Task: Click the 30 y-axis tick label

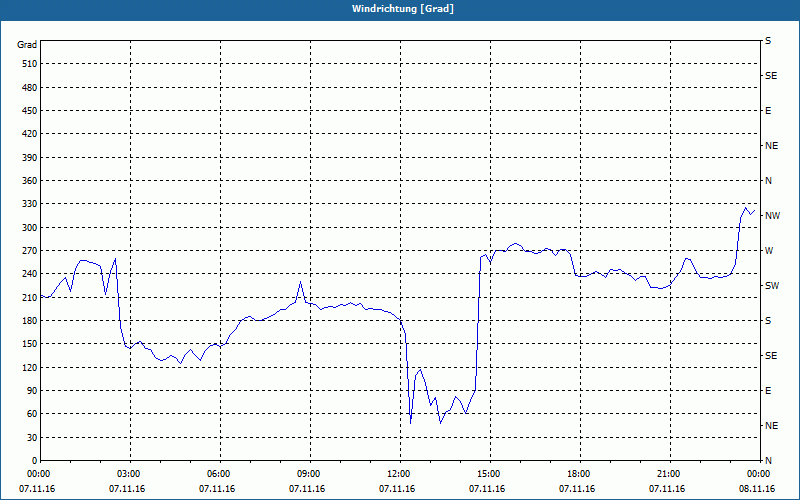Action: [x=32, y=437]
